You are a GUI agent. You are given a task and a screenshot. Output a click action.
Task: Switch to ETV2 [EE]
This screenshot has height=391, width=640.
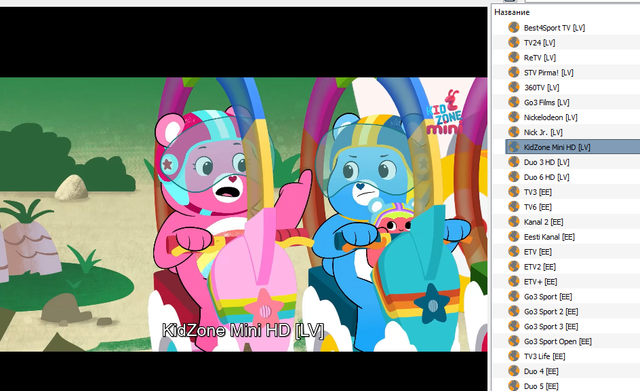(540, 267)
